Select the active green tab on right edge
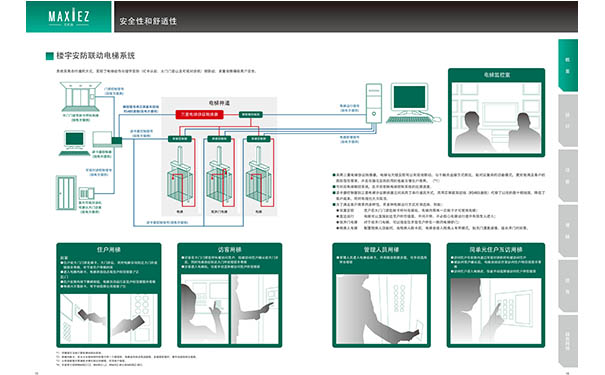605x375 pixels. 568,65
